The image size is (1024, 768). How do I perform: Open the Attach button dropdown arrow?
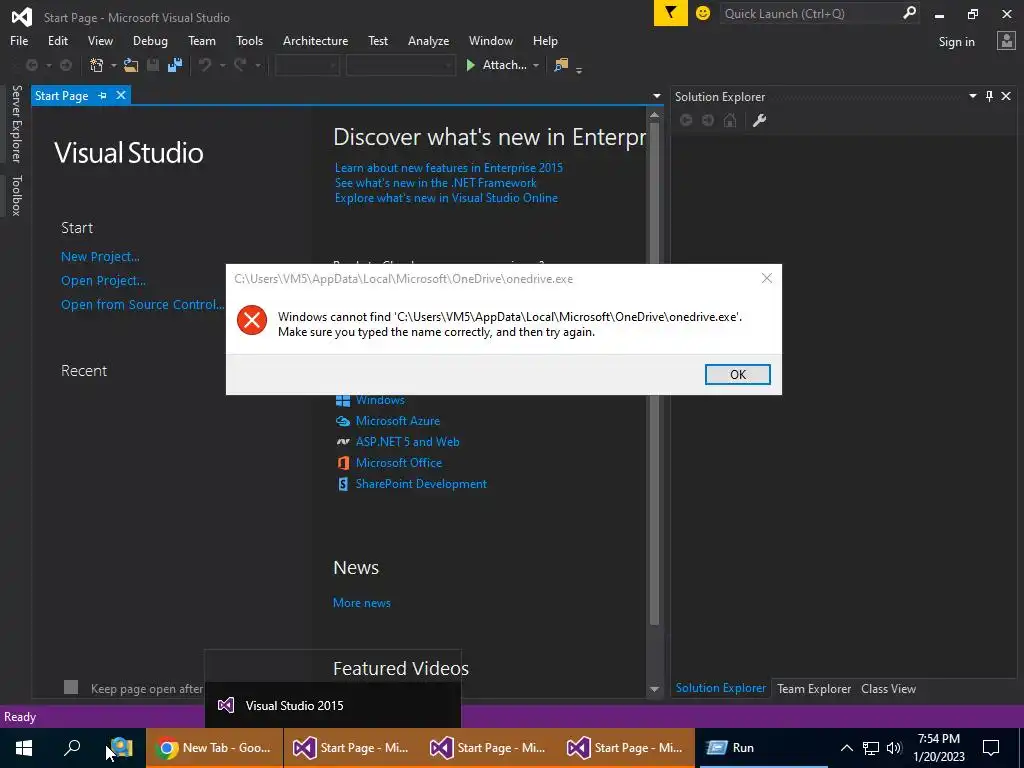point(536,65)
